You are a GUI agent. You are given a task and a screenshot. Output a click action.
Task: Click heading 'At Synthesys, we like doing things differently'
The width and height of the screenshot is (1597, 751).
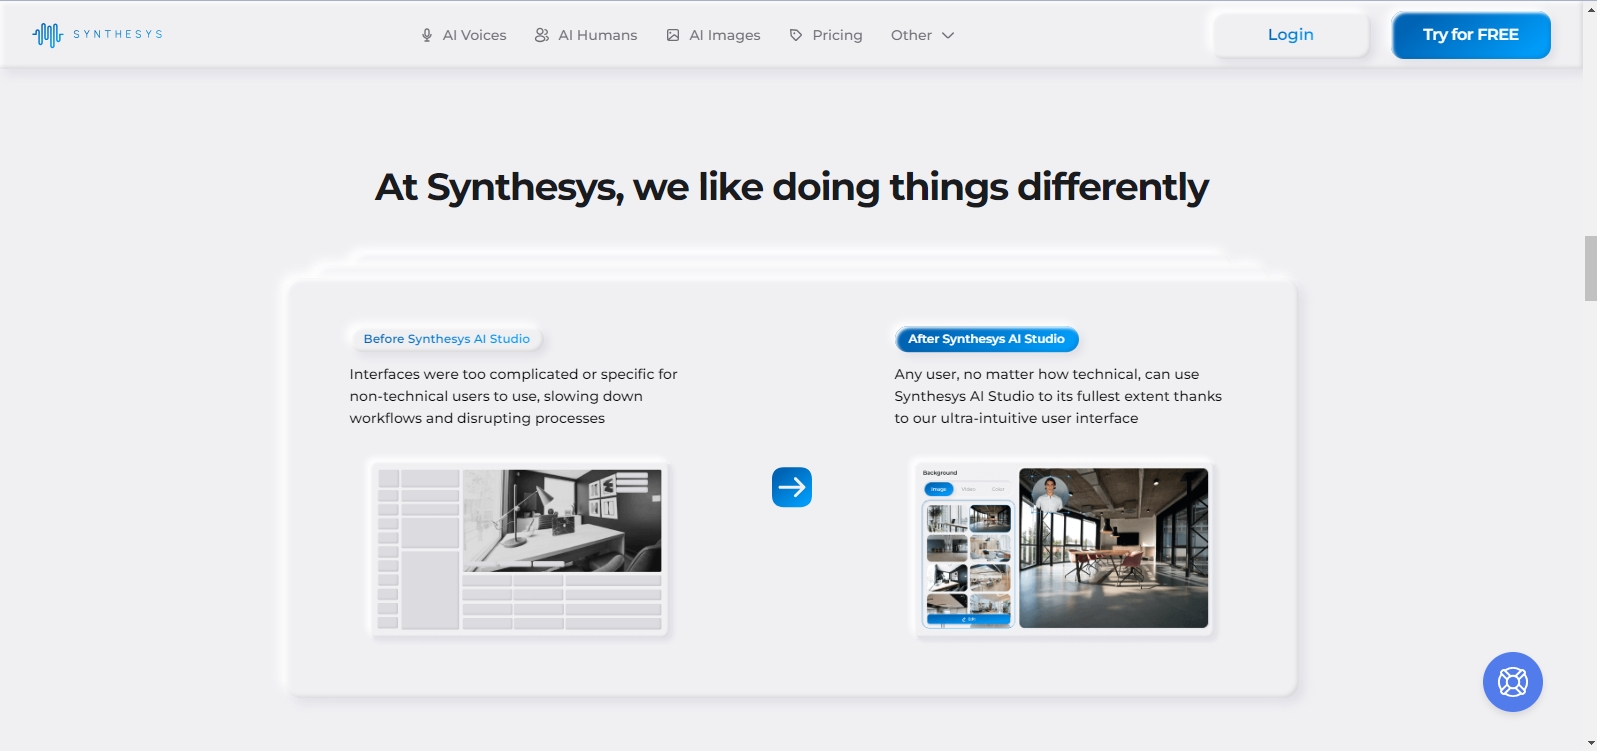(792, 187)
